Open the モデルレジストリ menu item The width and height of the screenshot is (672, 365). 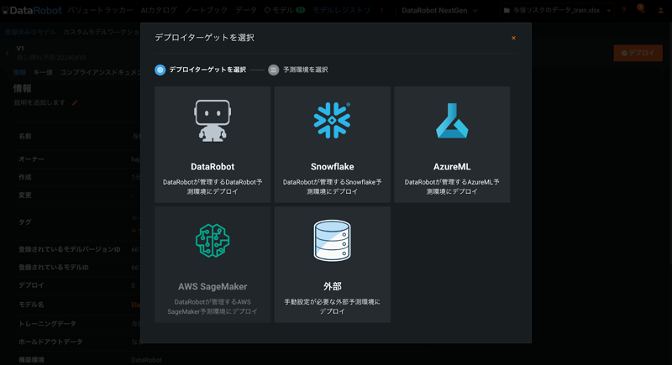(342, 10)
